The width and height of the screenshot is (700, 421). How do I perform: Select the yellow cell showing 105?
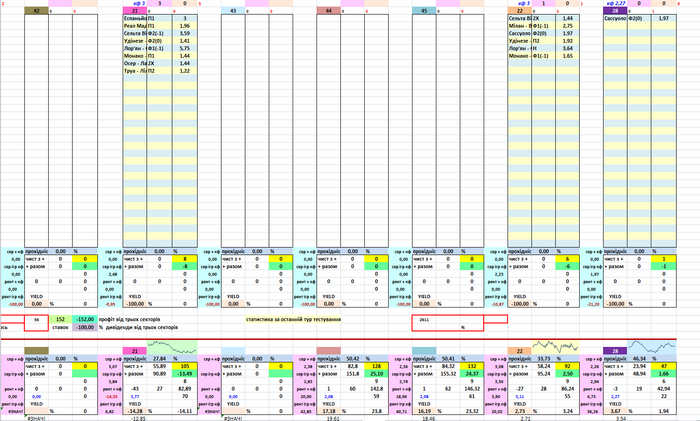185,366
